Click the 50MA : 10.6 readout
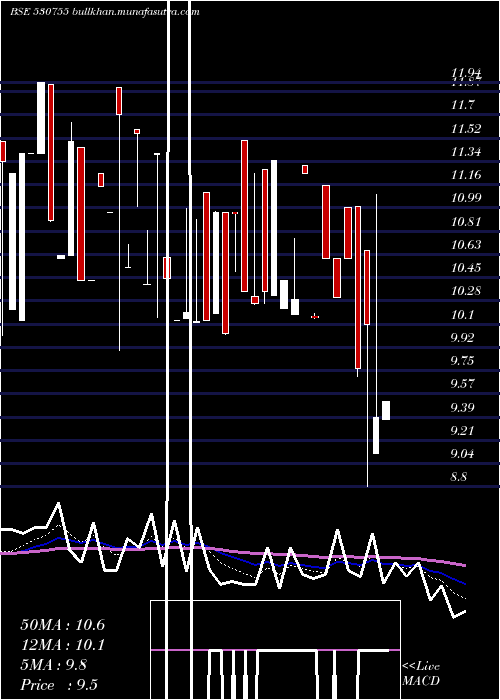This screenshot has height=700, width=500. (63, 625)
